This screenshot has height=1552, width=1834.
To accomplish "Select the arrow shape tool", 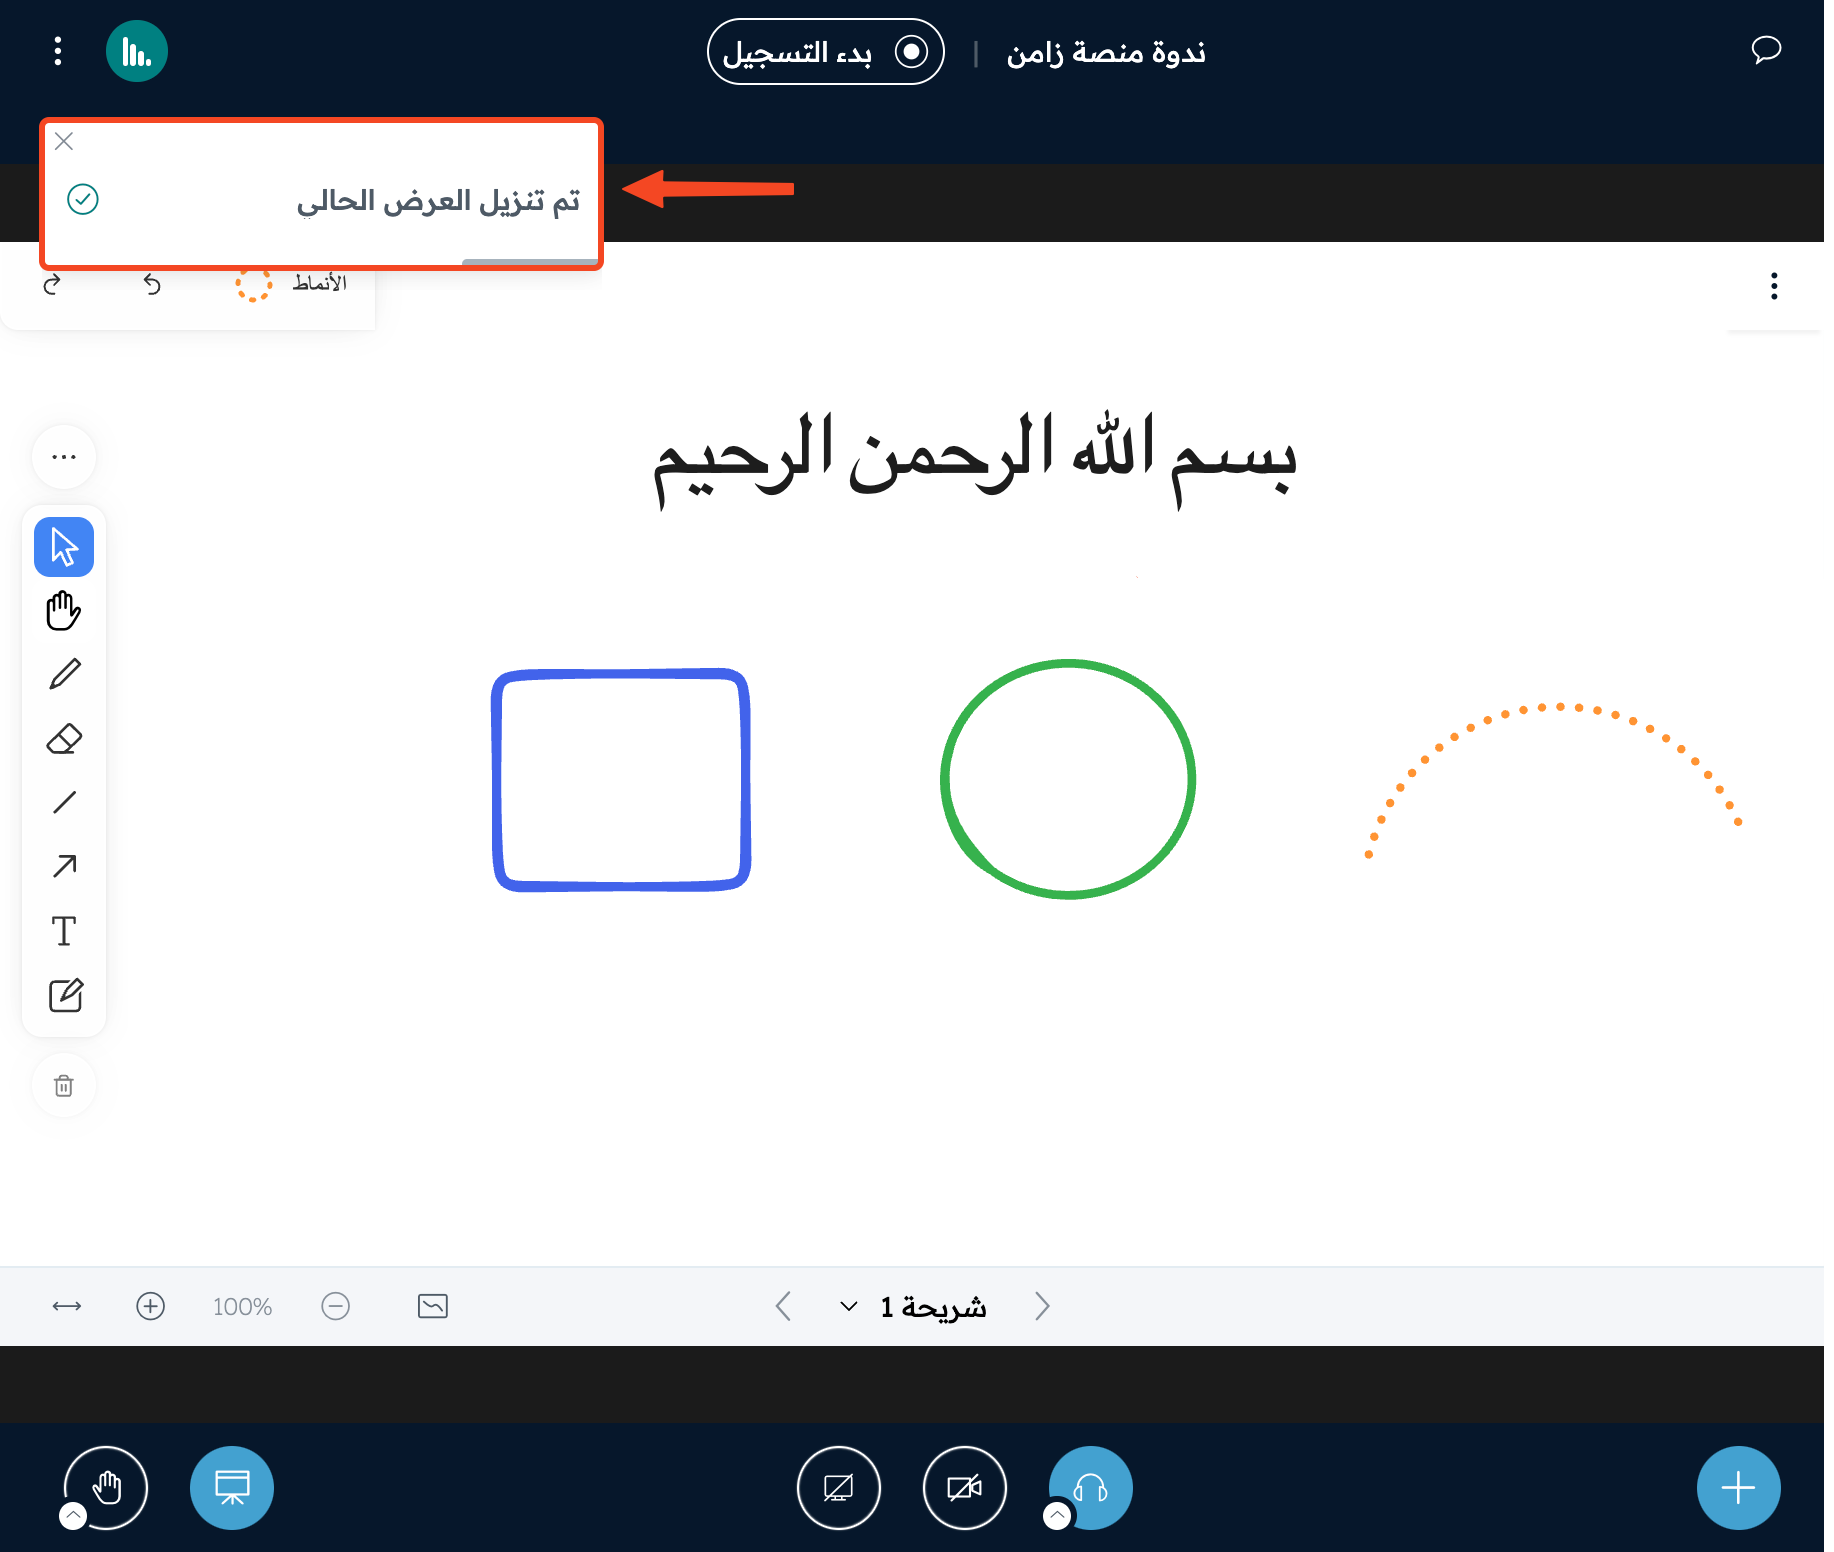I will [x=64, y=866].
